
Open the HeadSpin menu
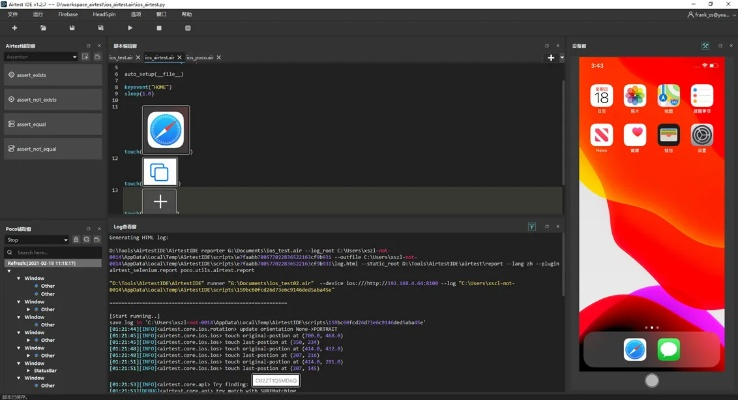103,15
